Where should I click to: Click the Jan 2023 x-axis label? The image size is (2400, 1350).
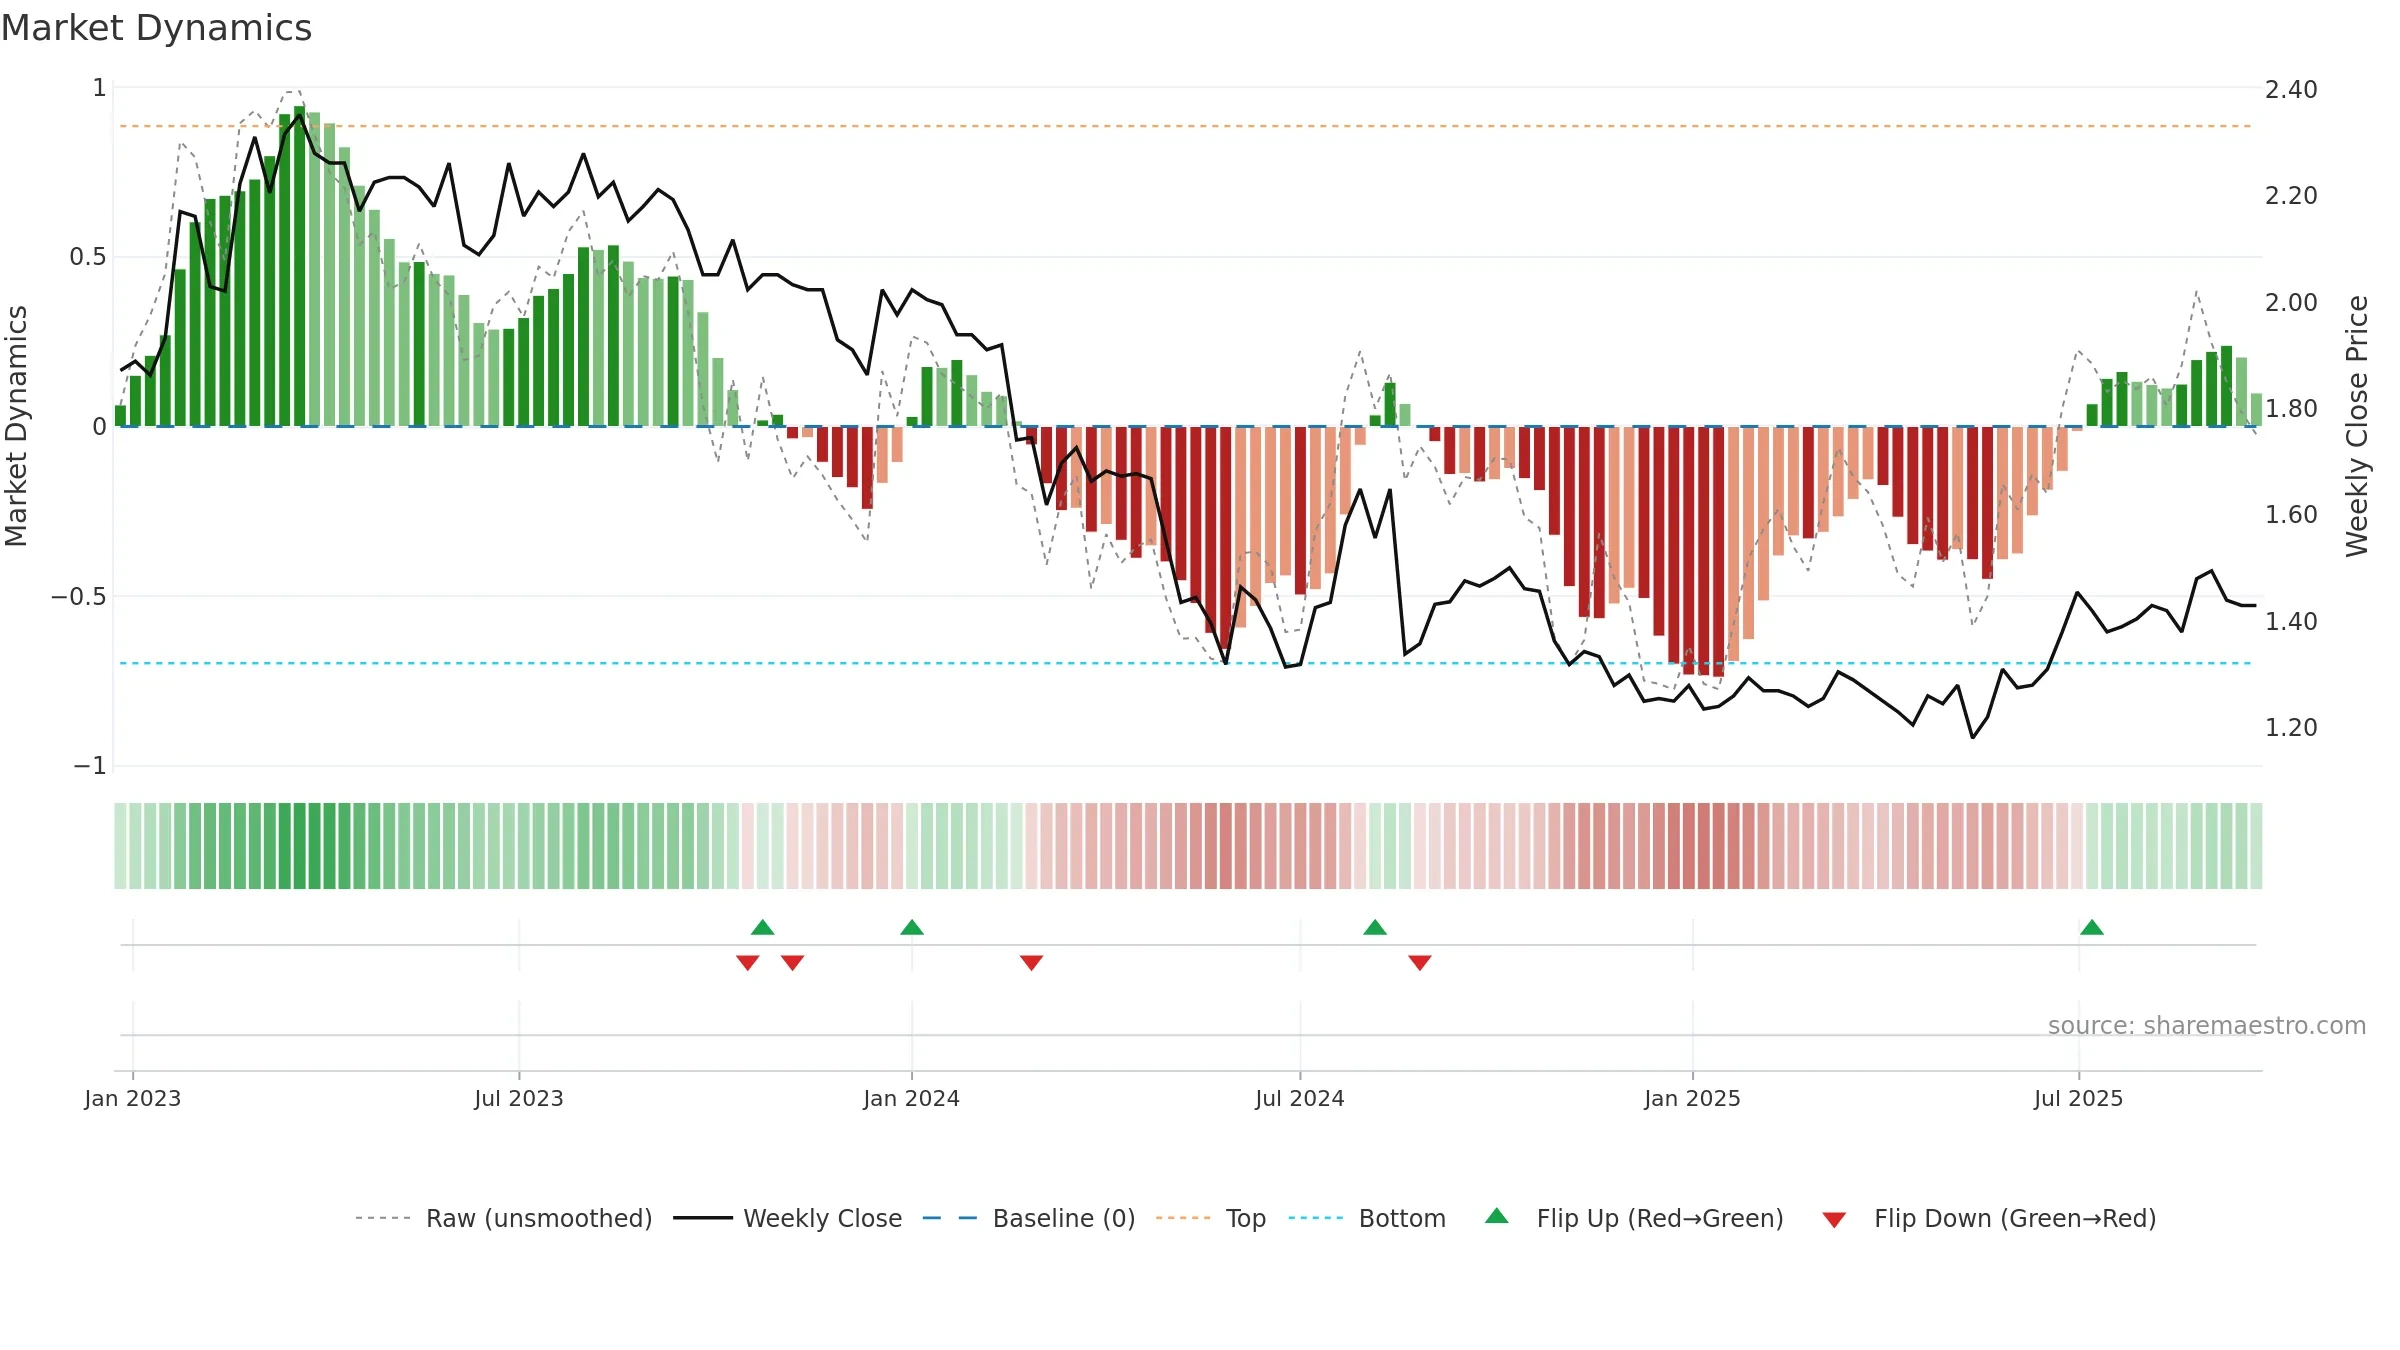click(x=133, y=1098)
